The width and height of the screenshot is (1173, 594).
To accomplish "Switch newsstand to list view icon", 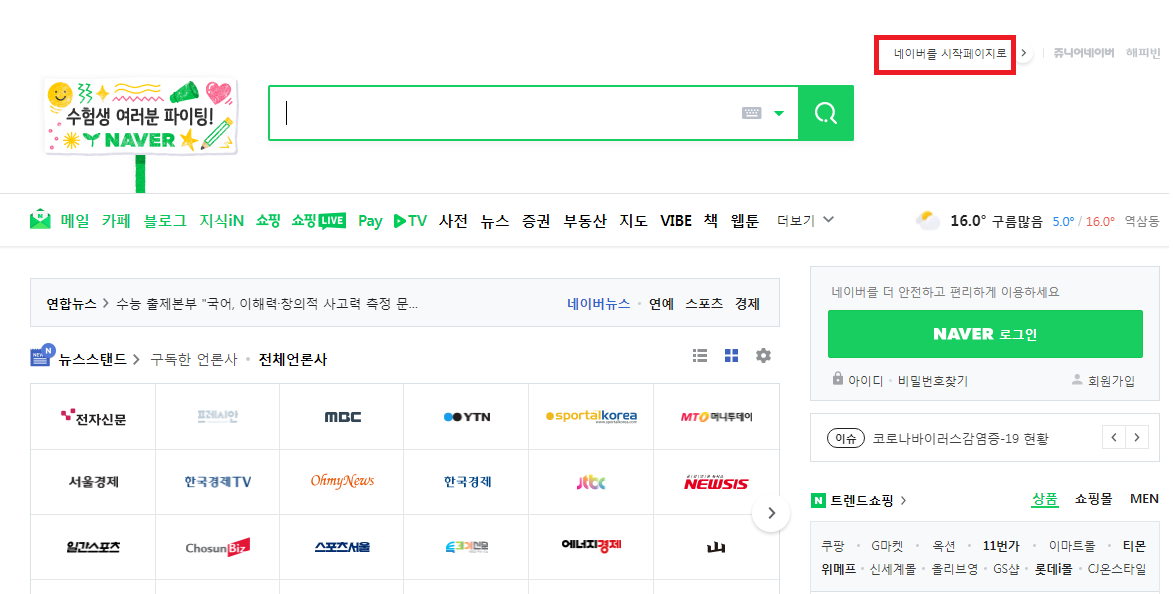I will click(700, 355).
